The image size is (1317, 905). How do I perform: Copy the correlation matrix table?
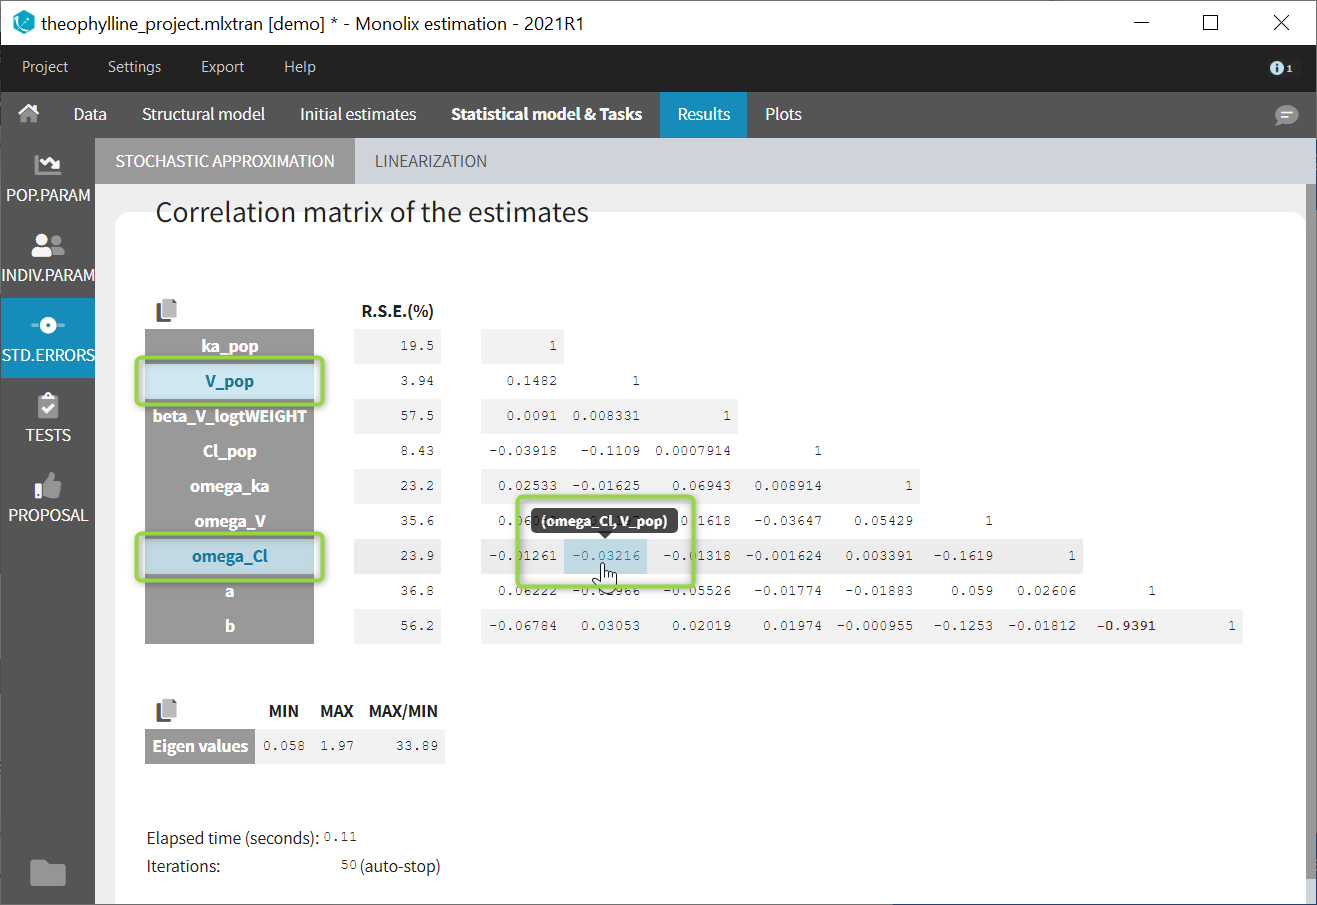tap(166, 311)
